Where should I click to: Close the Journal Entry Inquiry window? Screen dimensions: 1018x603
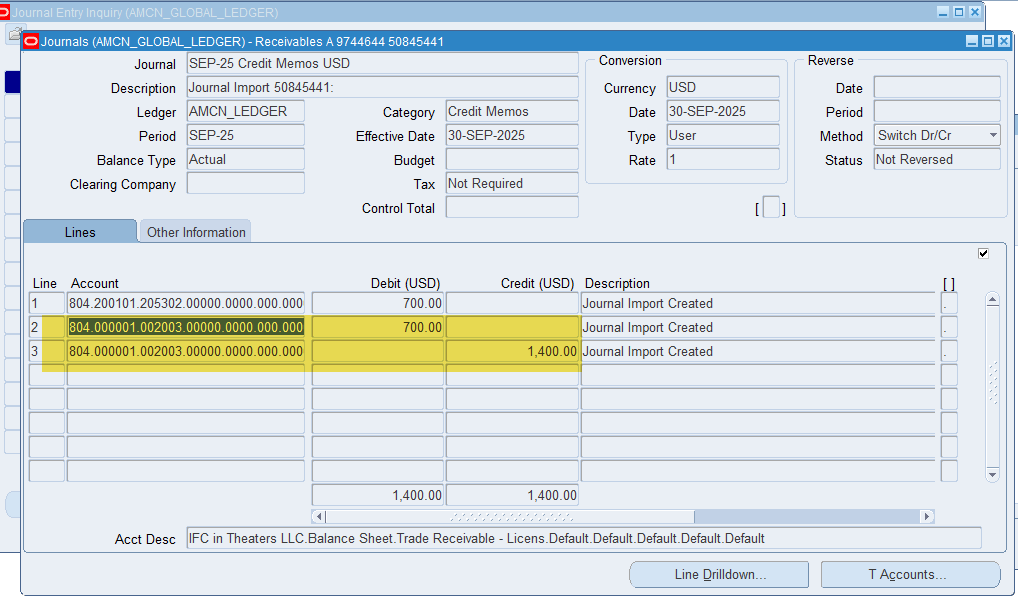pyautogui.click(x=975, y=12)
